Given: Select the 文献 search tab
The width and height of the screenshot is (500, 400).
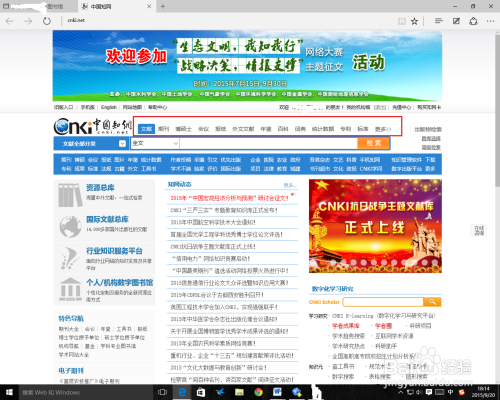Looking at the screenshot, I should [x=146, y=129].
